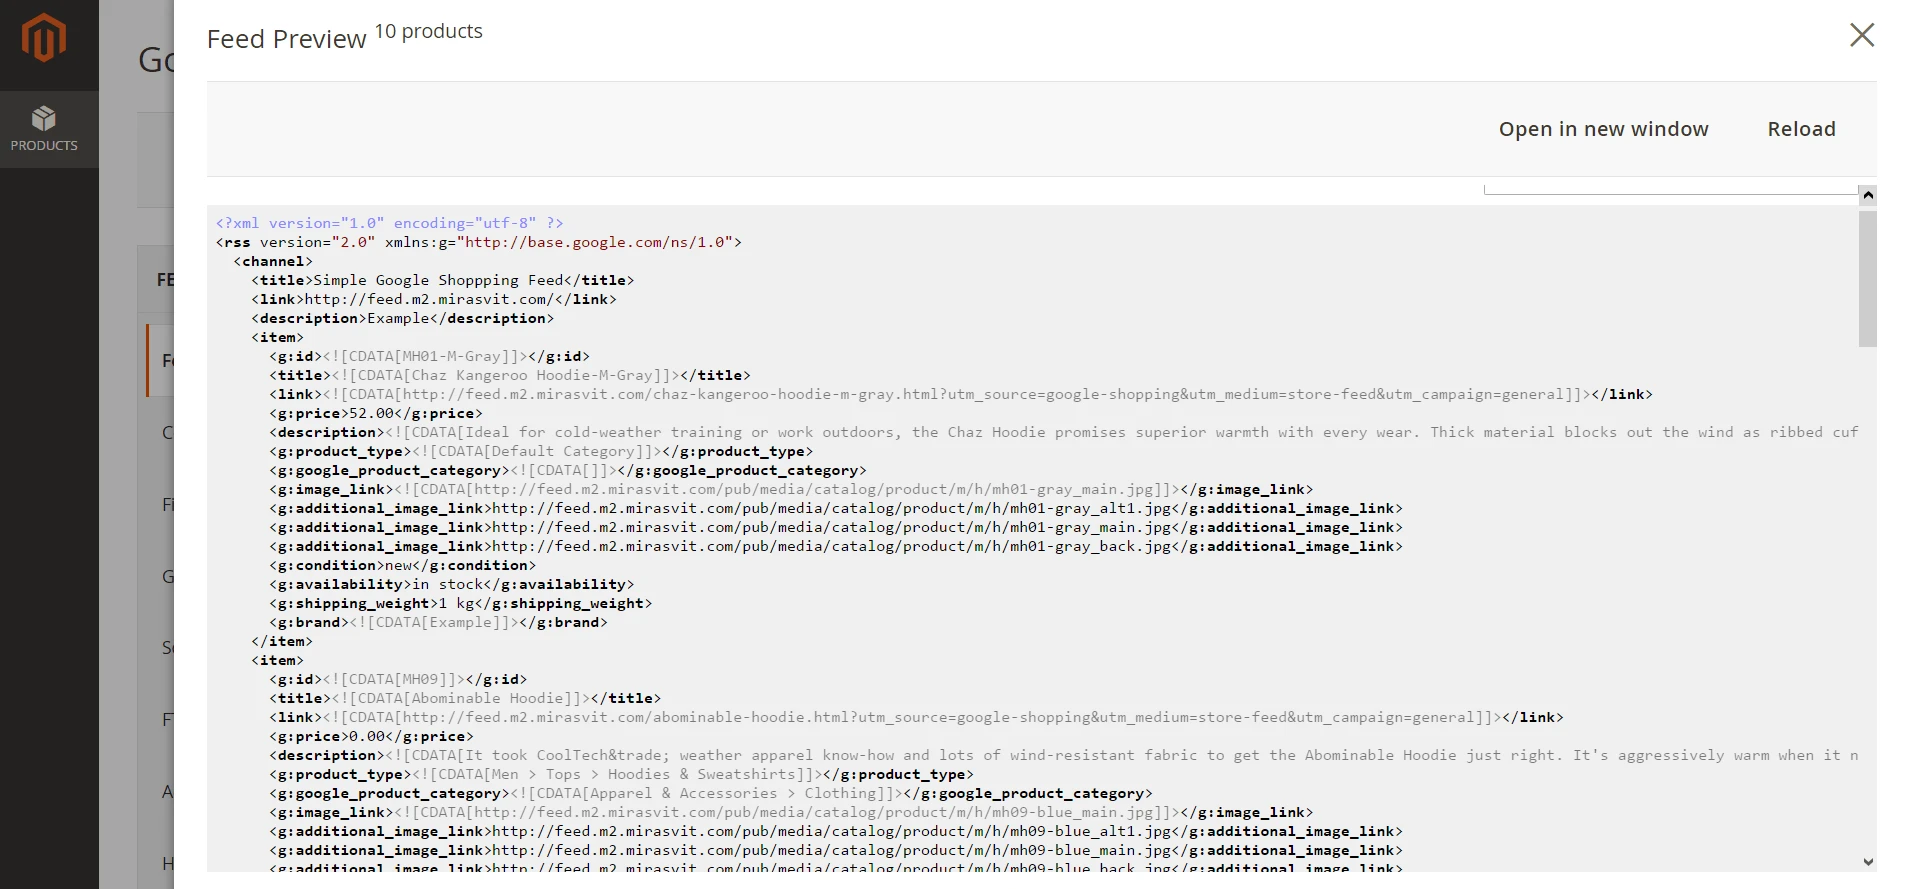
Task: Click the Chaz Kangeroo Hoodie-M-Gray title line
Action: [x=509, y=375]
